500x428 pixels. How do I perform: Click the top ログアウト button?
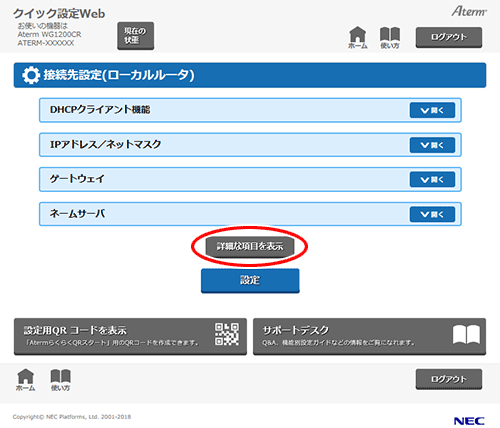click(449, 37)
